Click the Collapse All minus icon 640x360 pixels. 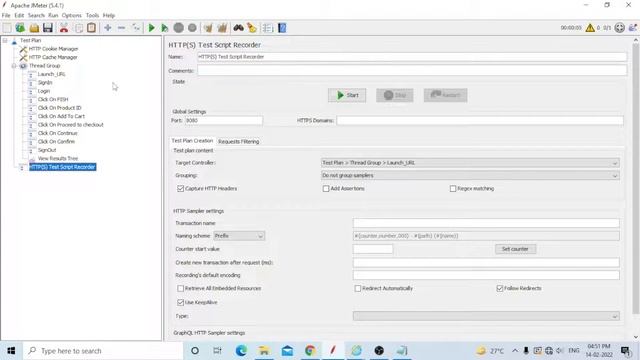coord(121,28)
